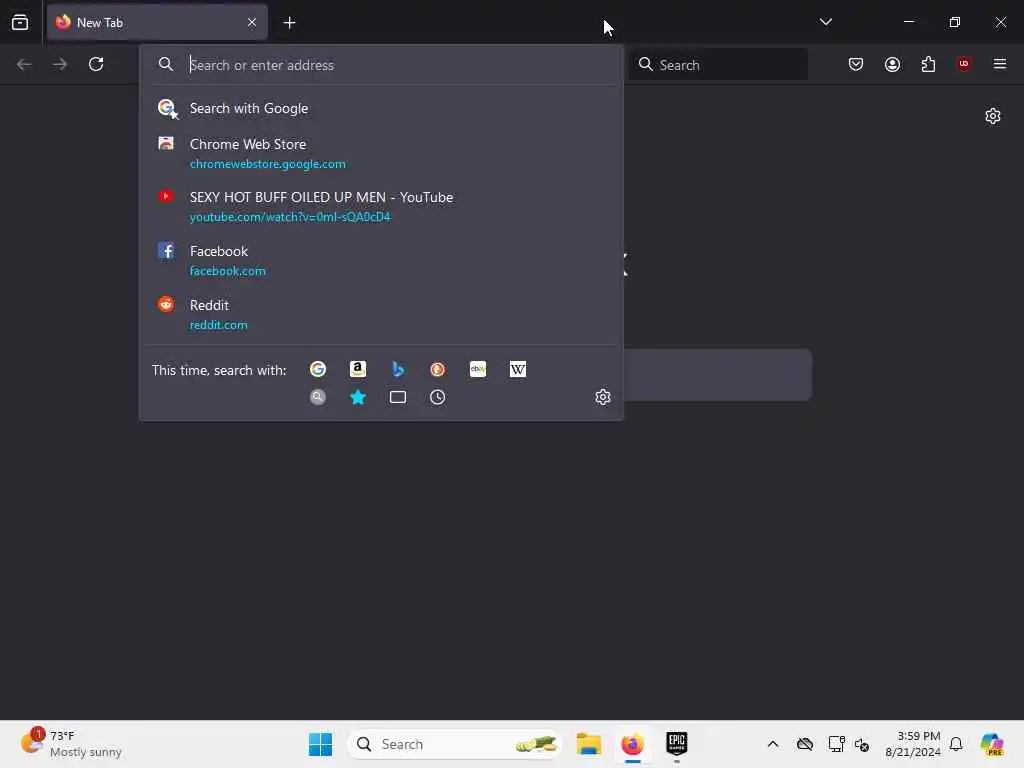Open search settings gear in dropdown
The image size is (1024, 768).
click(603, 397)
